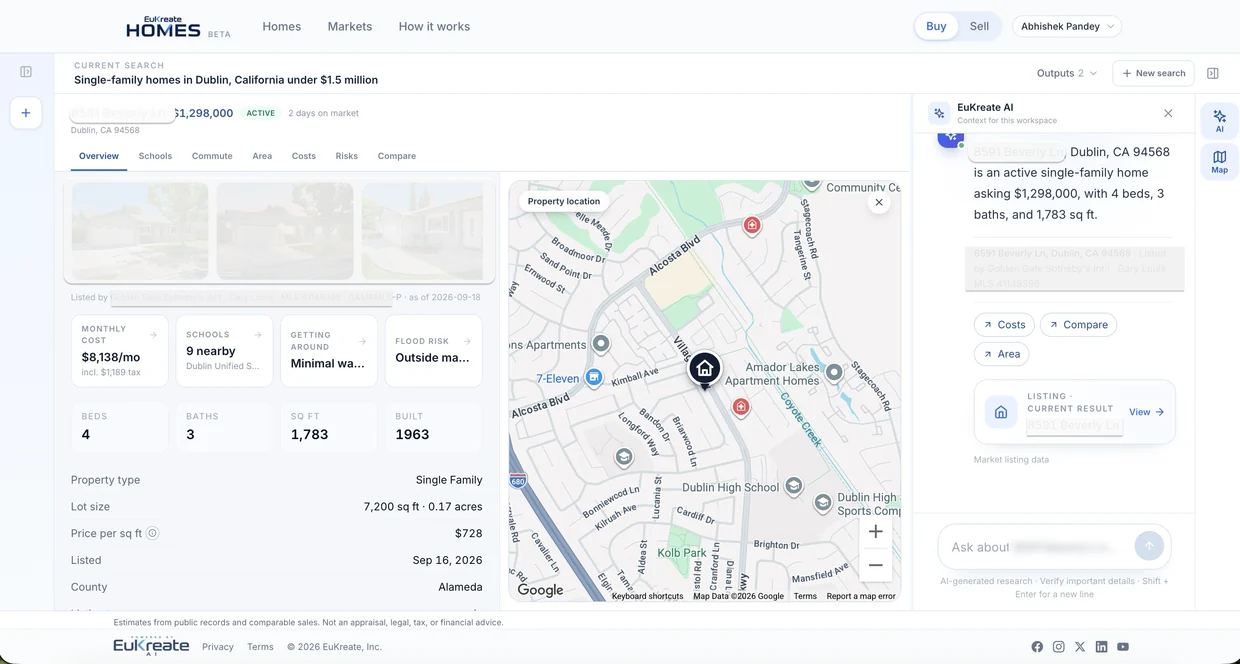Open the X link in footer
Image resolution: width=1240 pixels, height=664 pixels.
(1080, 647)
